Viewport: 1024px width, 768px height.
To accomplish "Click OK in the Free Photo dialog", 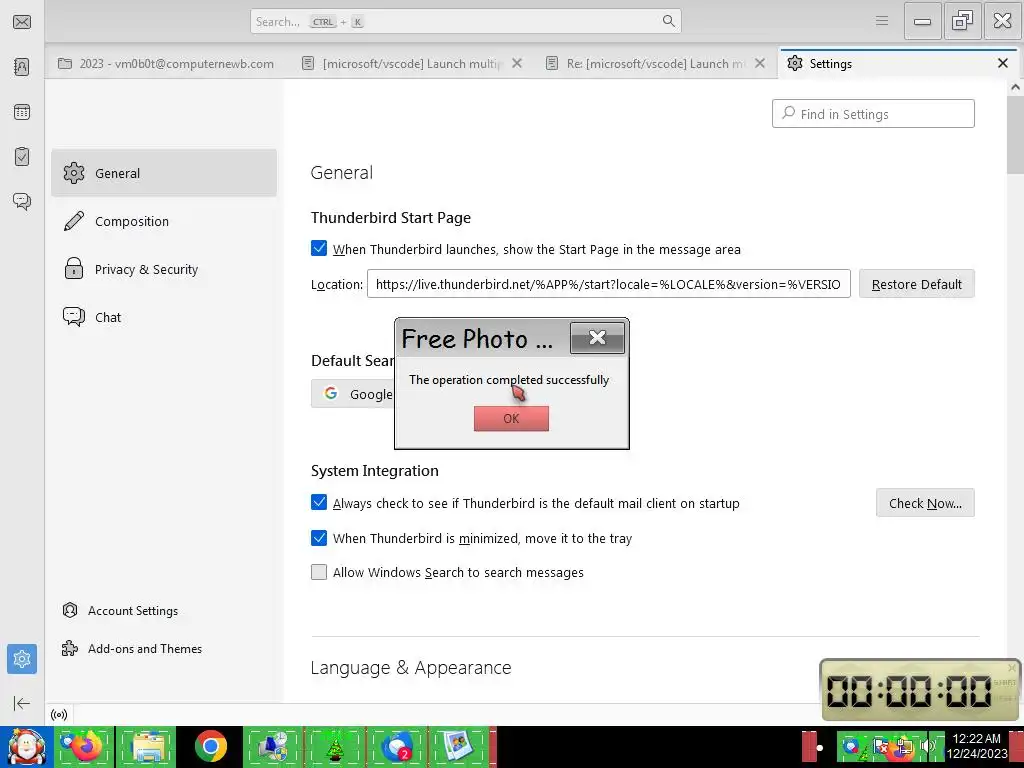I will [511, 419].
